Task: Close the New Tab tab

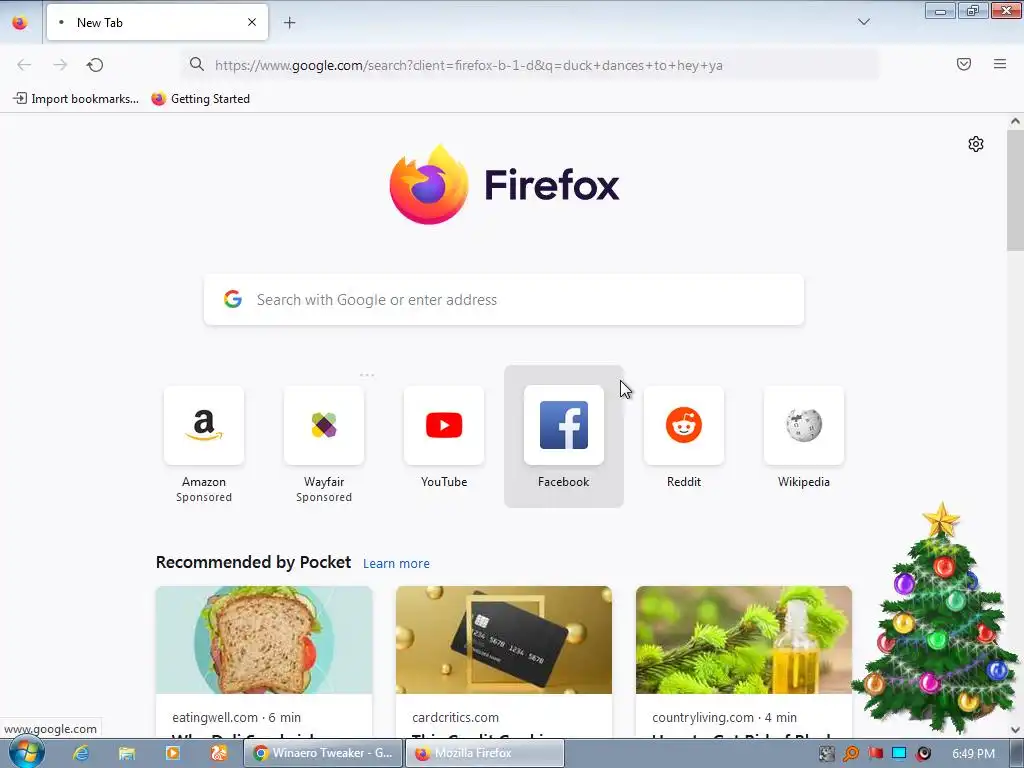Action: [x=251, y=22]
